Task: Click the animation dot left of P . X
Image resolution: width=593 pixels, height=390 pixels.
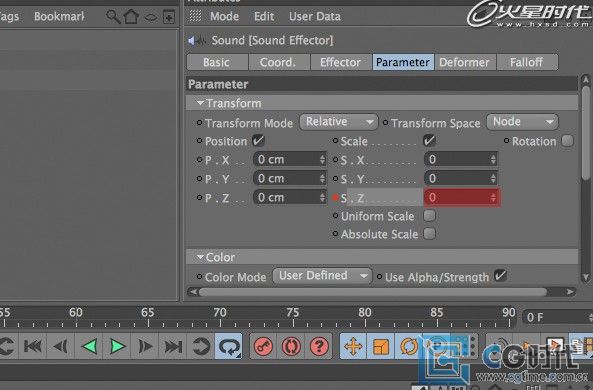Action: (x=199, y=160)
